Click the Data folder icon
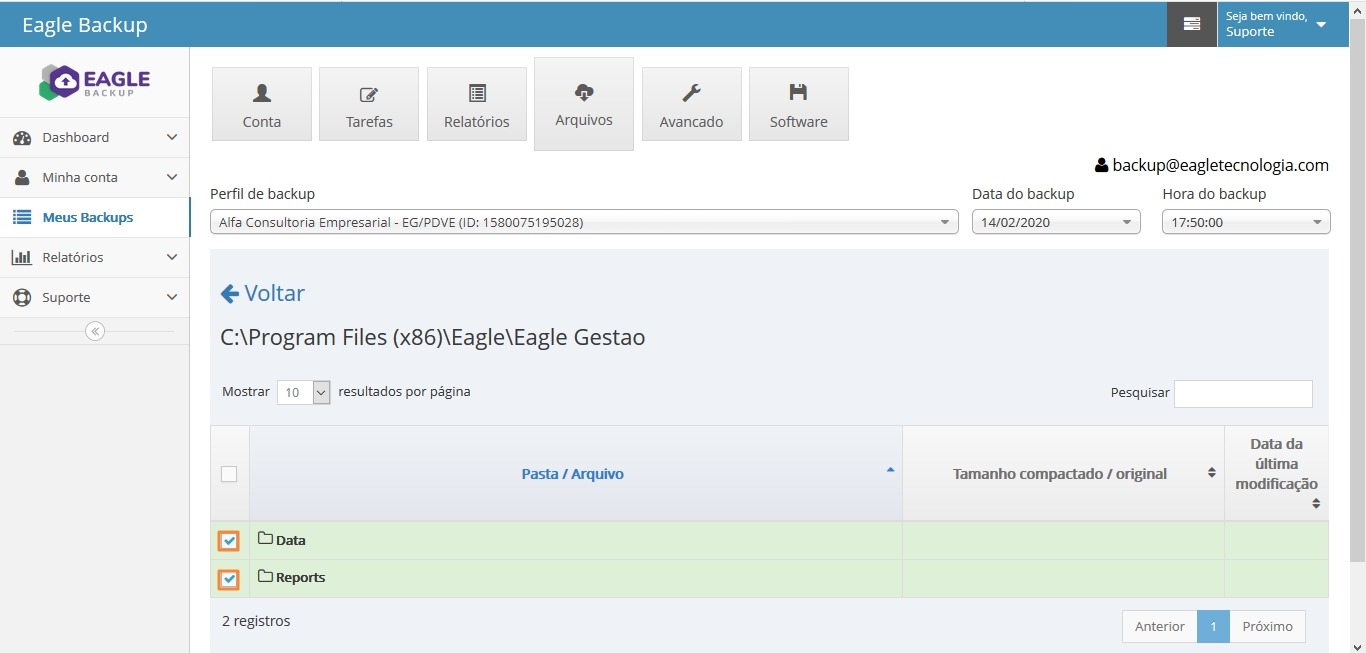Viewport: 1366px width, 653px height. [265, 539]
